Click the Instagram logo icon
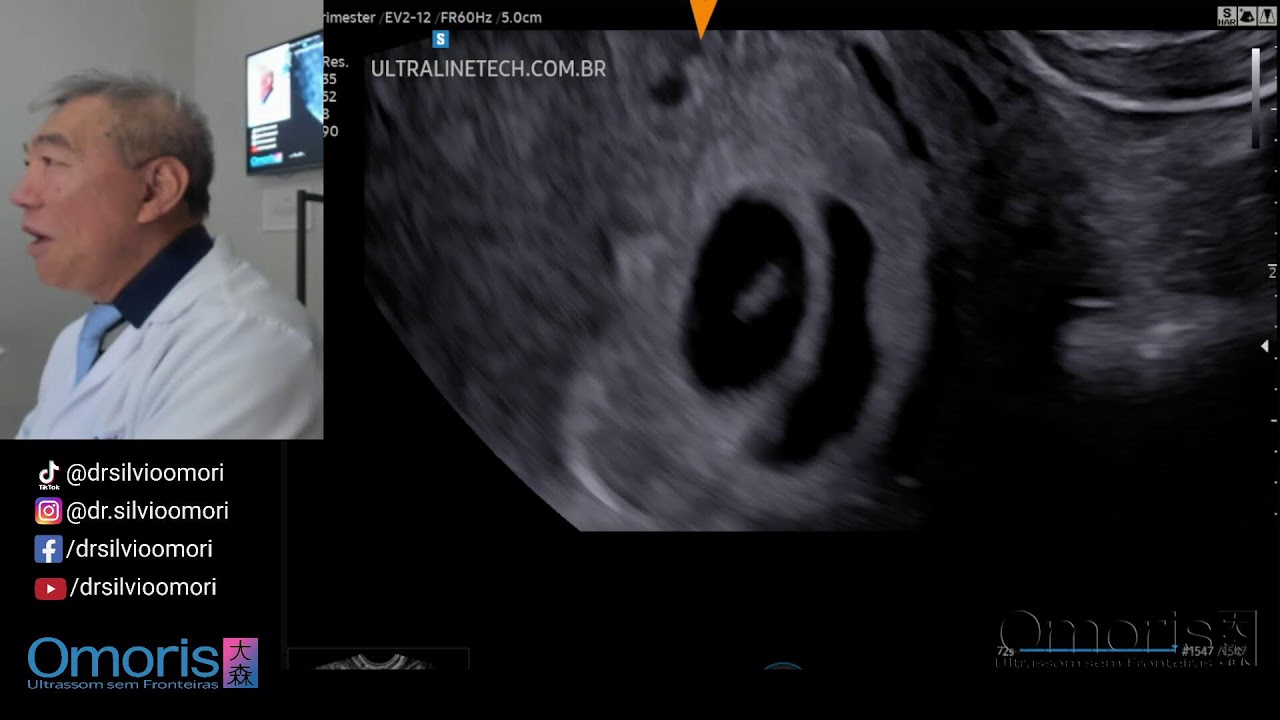1280x720 pixels. (x=48, y=511)
